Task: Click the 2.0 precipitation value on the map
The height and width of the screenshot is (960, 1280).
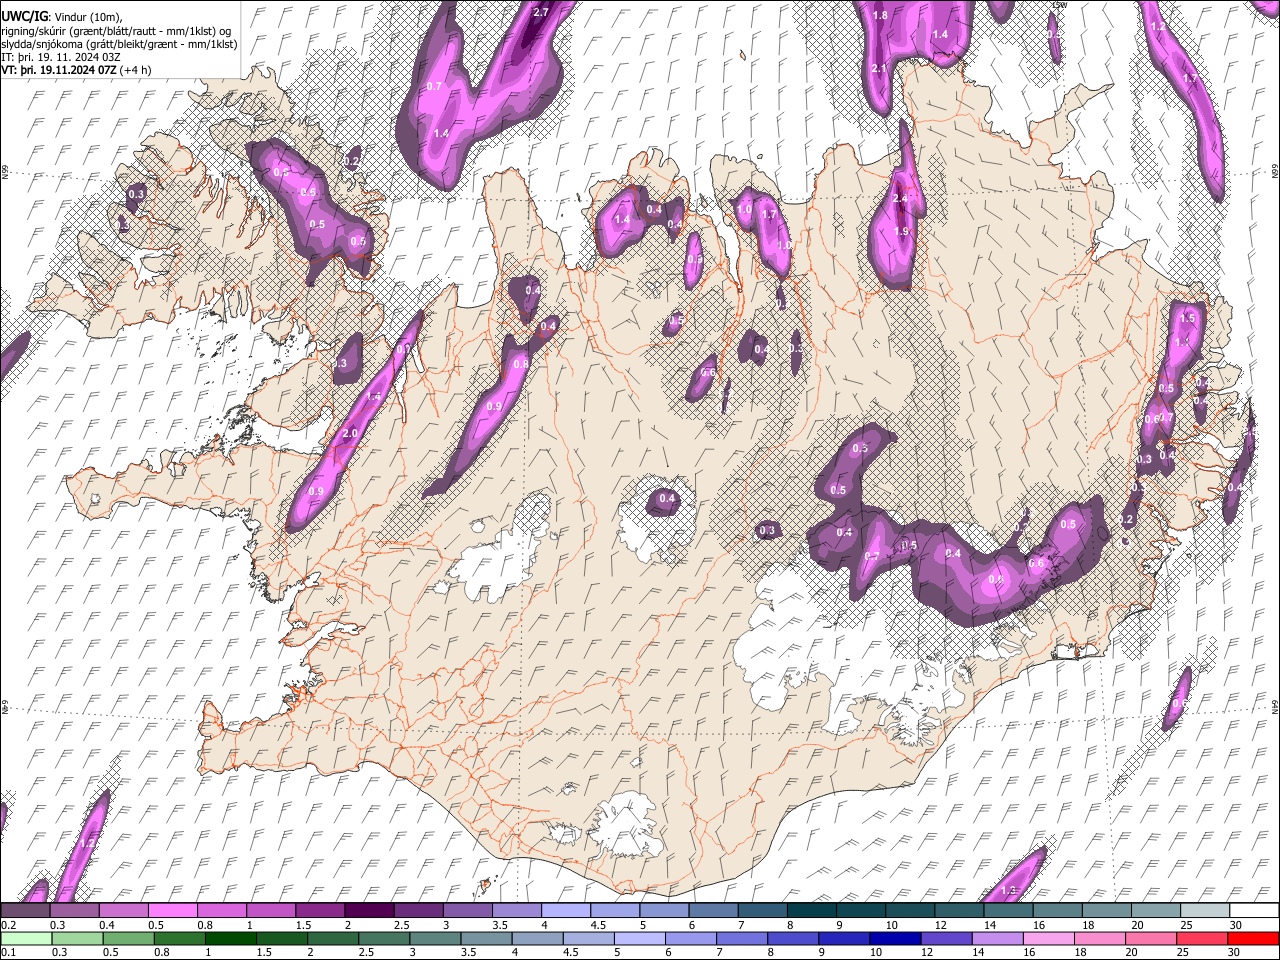Action: pos(350,434)
